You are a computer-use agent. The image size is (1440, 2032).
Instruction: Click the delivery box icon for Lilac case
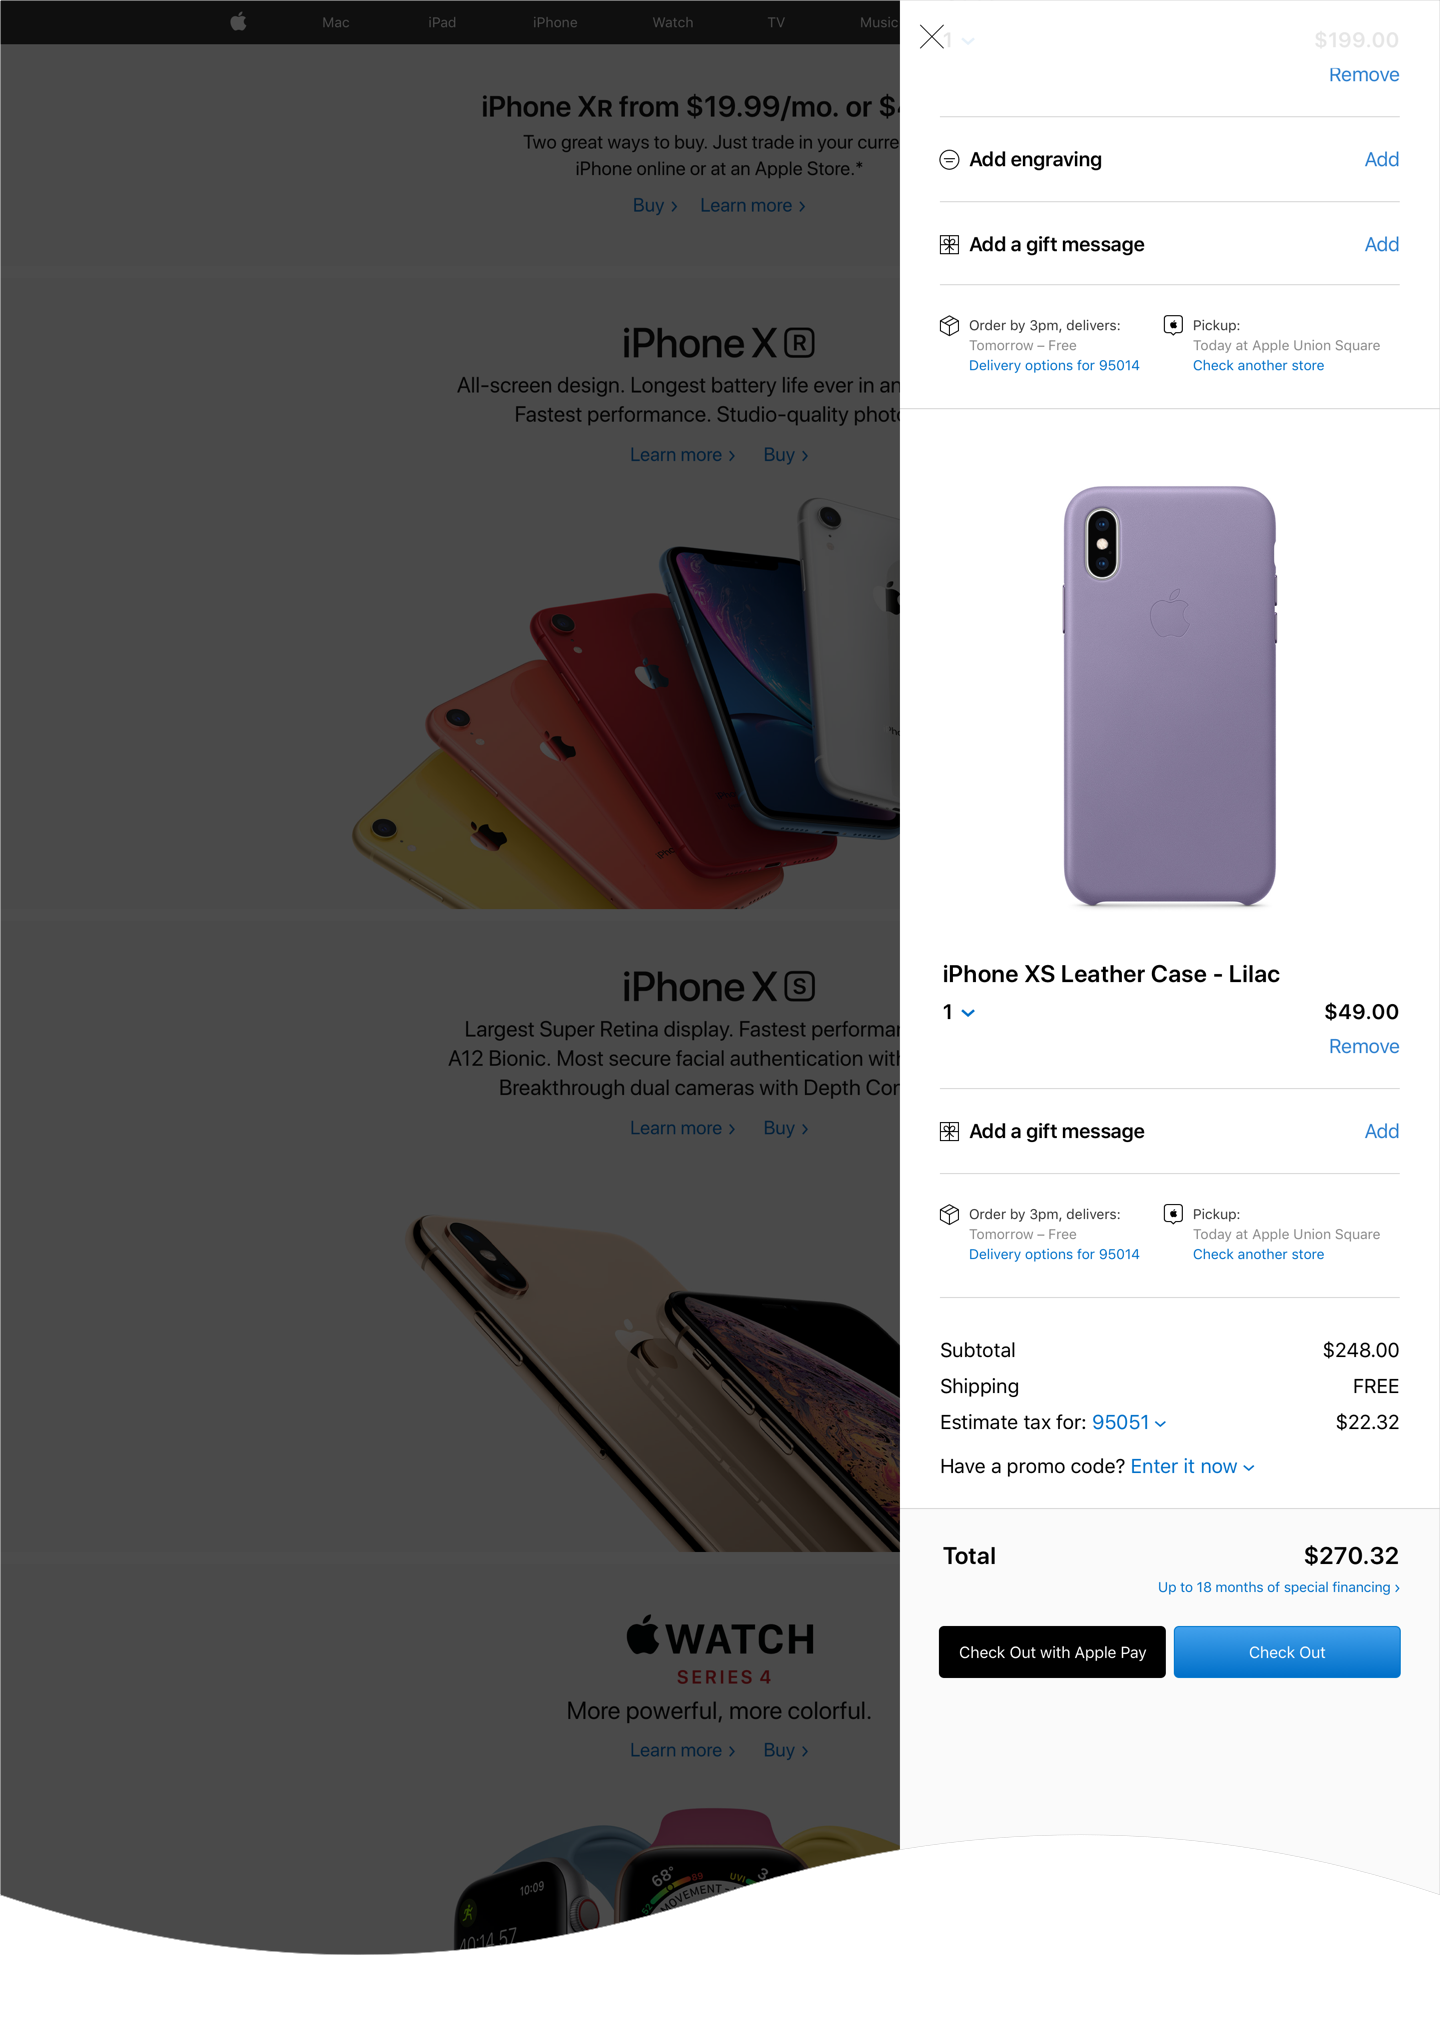click(x=949, y=1215)
